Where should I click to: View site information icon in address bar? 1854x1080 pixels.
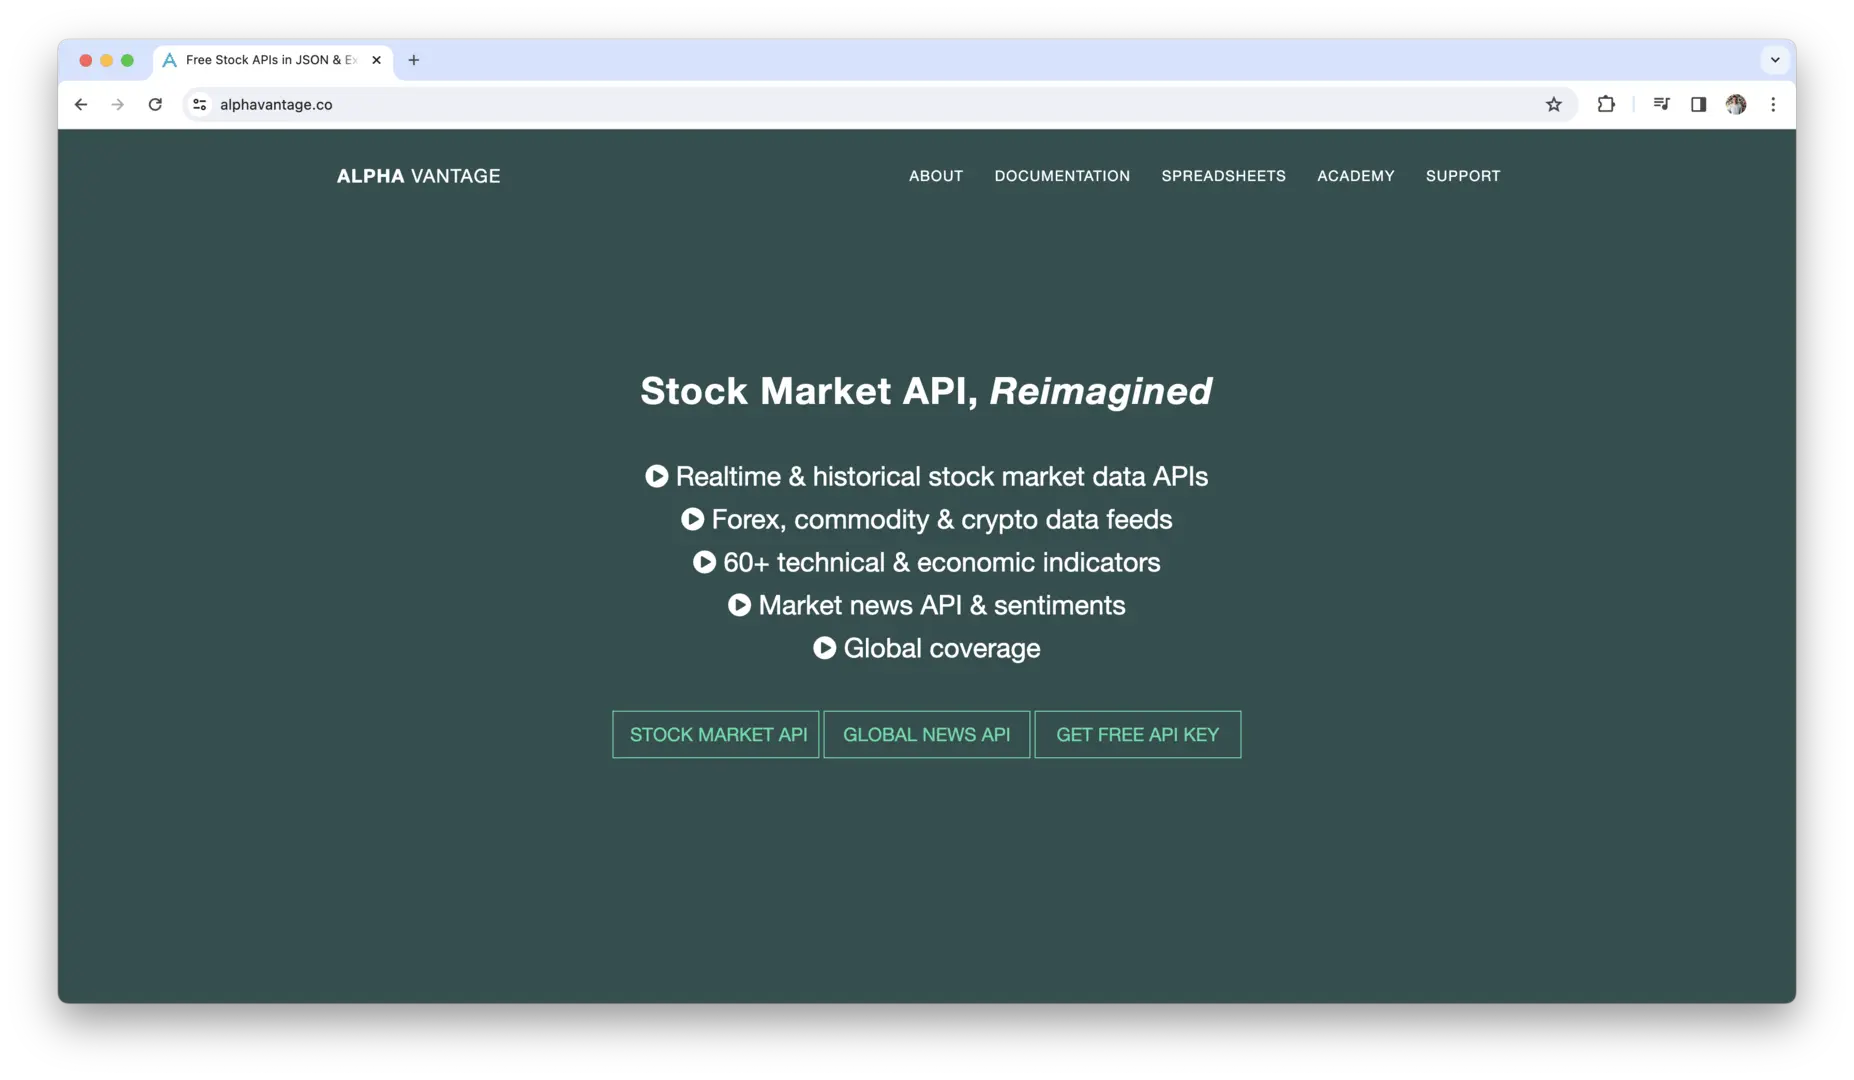pyautogui.click(x=200, y=104)
